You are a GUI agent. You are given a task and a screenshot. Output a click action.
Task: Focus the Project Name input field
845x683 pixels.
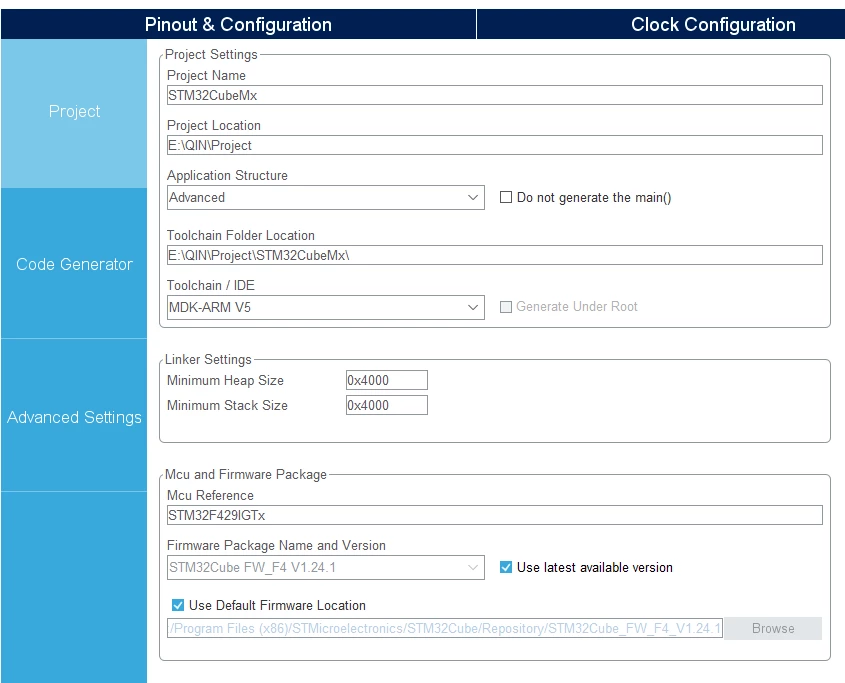click(x=495, y=95)
